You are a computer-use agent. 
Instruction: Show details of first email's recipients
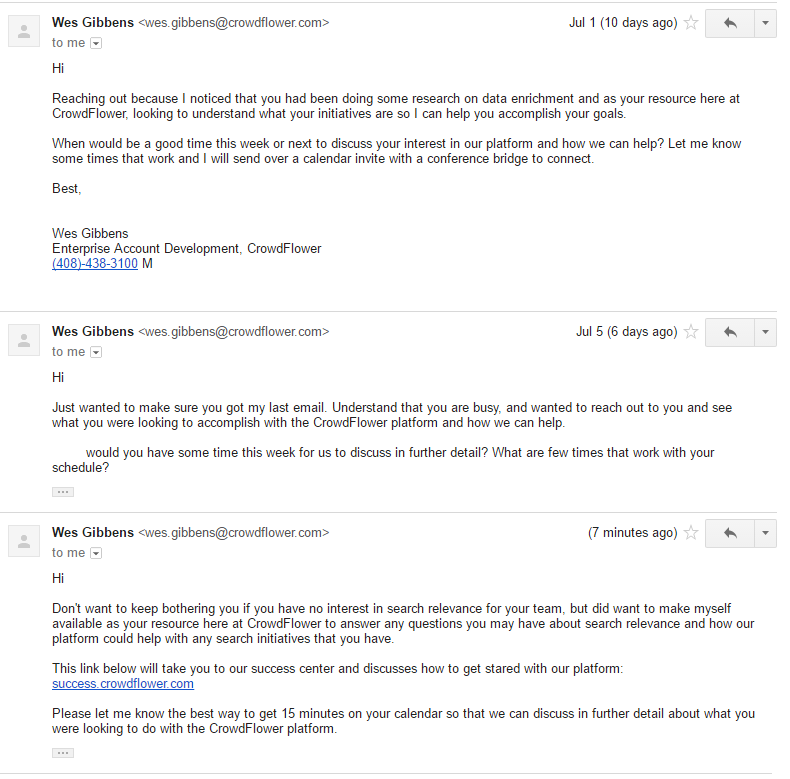[96, 43]
